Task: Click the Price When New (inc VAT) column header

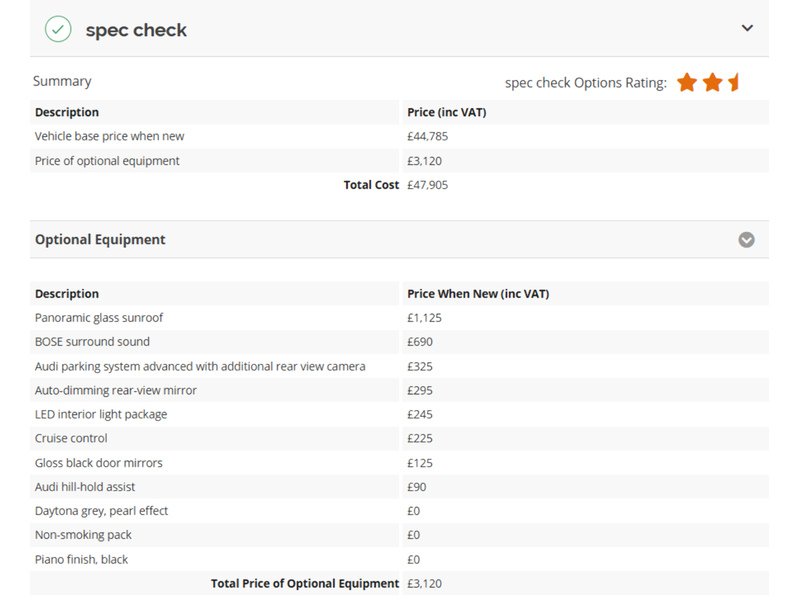Action: coord(478,294)
